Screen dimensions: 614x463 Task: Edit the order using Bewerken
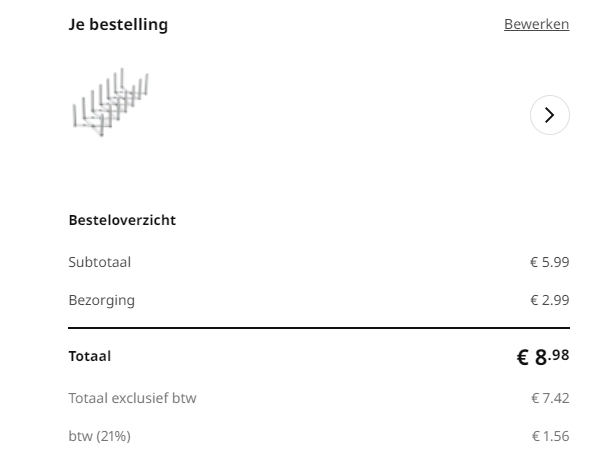[x=536, y=24]
